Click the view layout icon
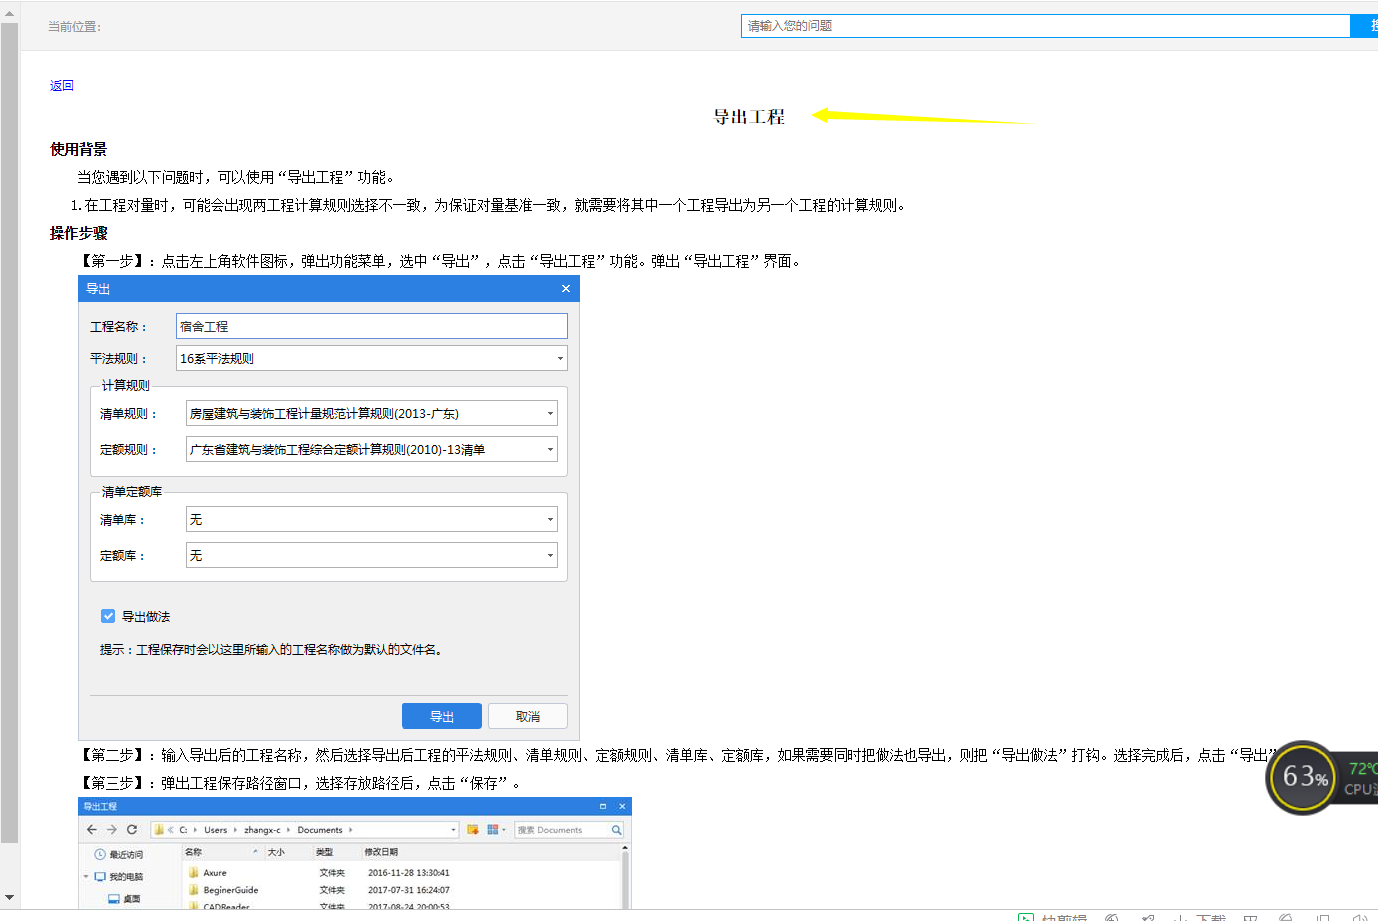Screen dimensions: 1378x921 pos(493,830)
